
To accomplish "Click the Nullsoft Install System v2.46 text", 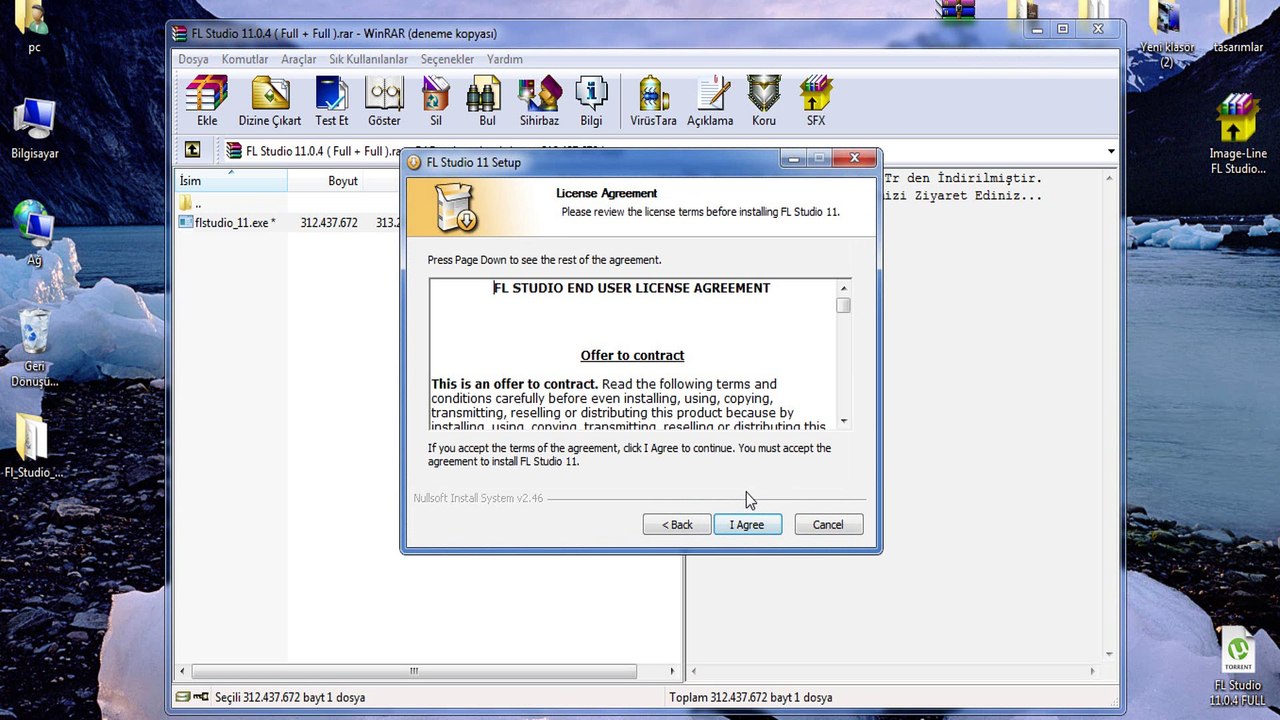I will (x=478, y=498).
